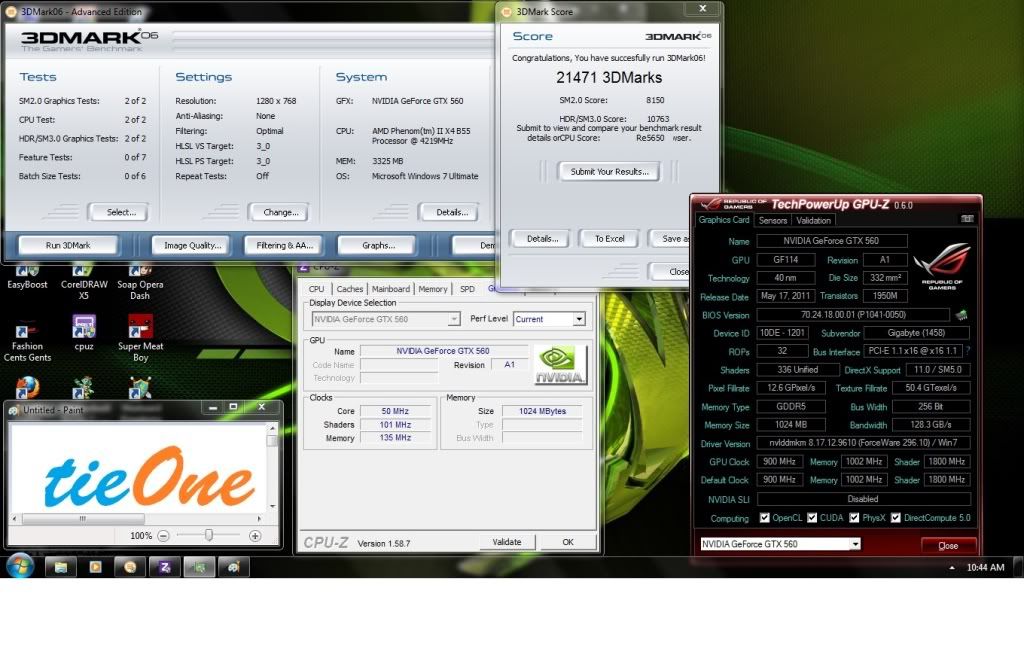Click the Paint vertical scrollbar thumb
This screenshot has width=1024, height=667.
click(x=272, y=440)
